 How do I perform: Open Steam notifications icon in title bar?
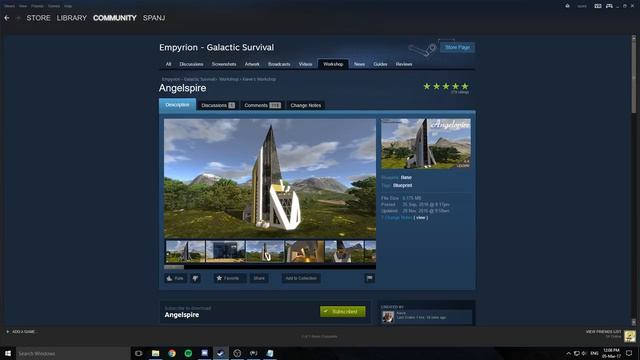[x=567, y=6]
